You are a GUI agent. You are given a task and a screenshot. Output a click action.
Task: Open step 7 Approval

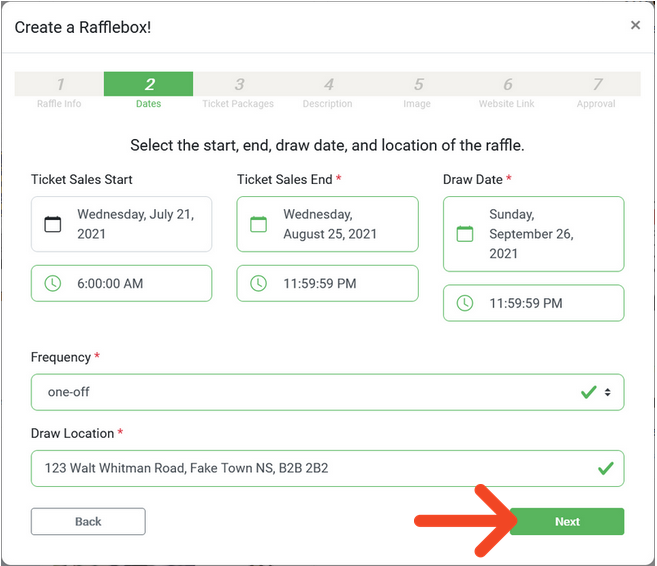coord(596,91)
